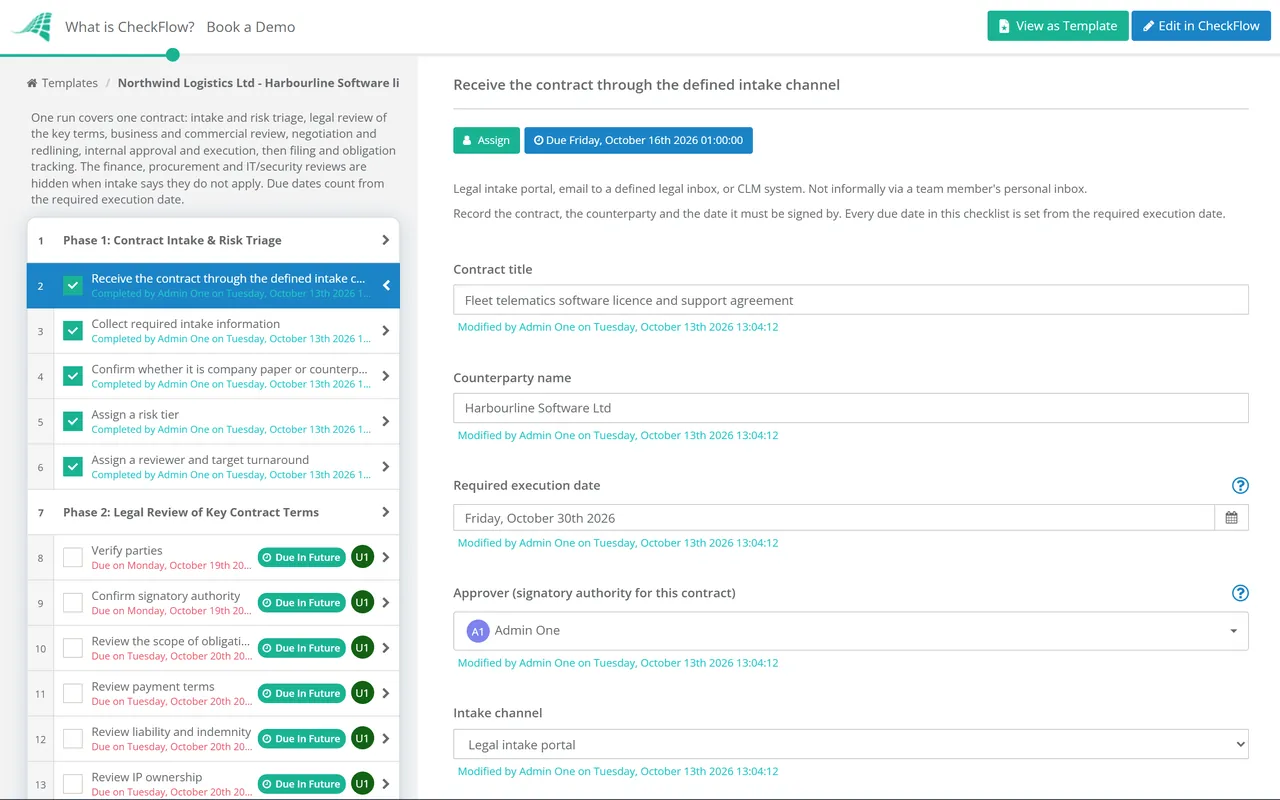Click the A1 avatar in Approver field
This screenshot has width=1280, height=800.
tap(478, 631)
